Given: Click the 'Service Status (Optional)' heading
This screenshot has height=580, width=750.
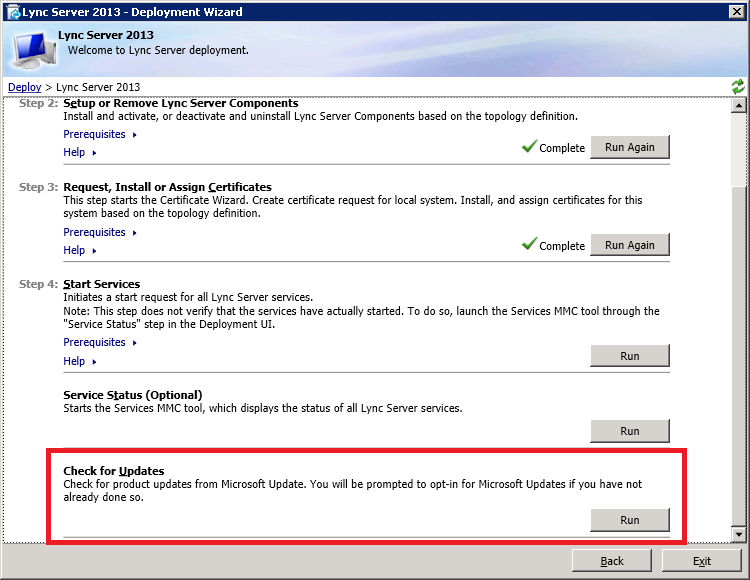Looking at the screenshot, I should coord(133,395).
